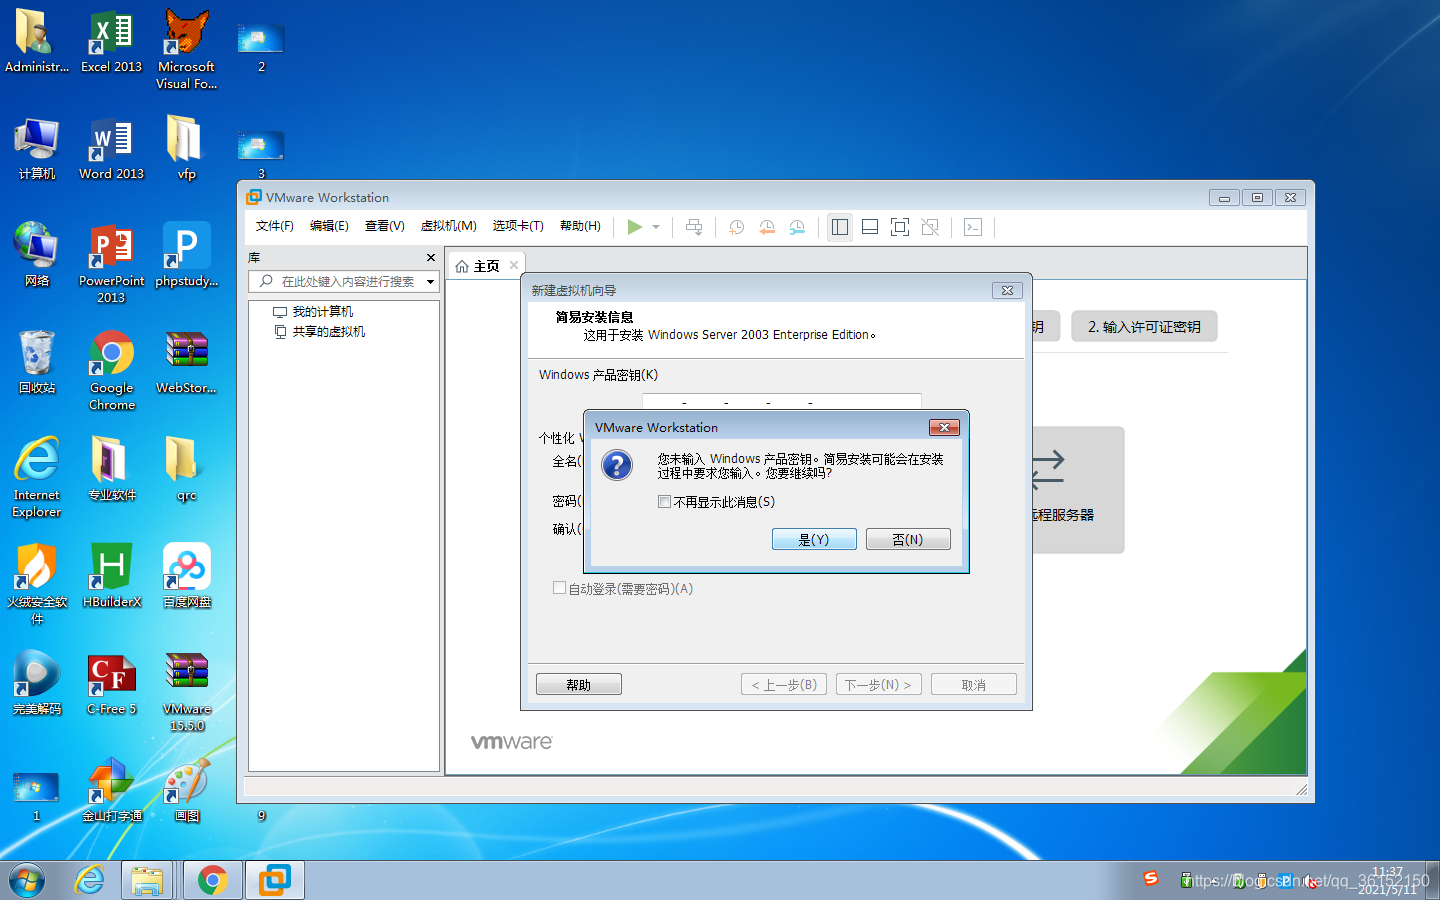Click 上一步(B) button in wizard
1440x900 pixels.
pyautogui.click(x=784, y=685)
